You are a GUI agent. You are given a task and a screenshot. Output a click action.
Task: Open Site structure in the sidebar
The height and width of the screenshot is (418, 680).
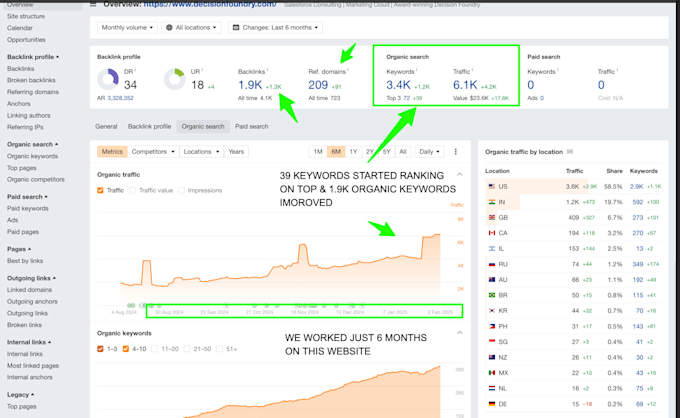[26, 16]
